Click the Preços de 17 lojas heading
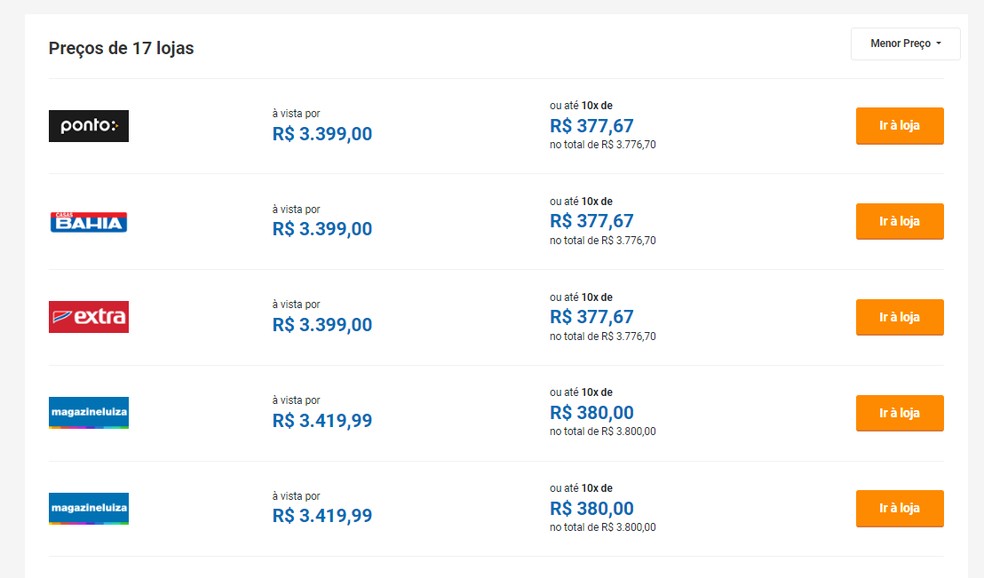Image resolution: width=984 pixels, height=578 pixels. (x=121, y=48)
